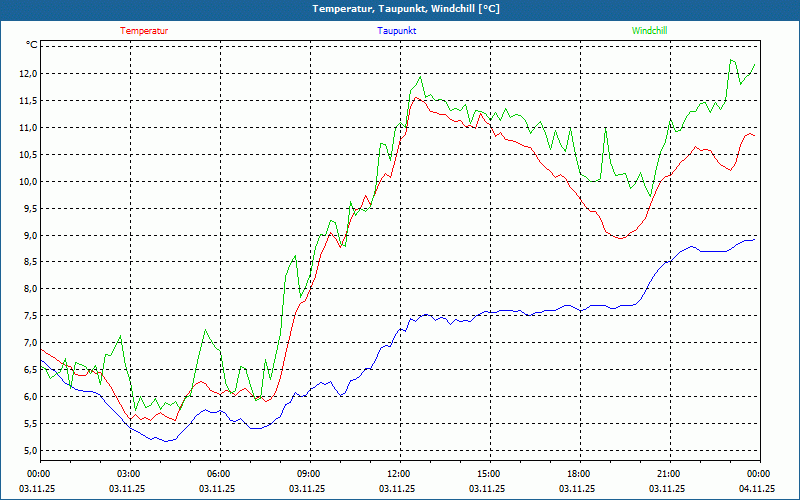Click the chart title "Temperatur, Taupunkt, Windchill [°C]"
This screenshot has height=500, width=800.
point(405,9)
